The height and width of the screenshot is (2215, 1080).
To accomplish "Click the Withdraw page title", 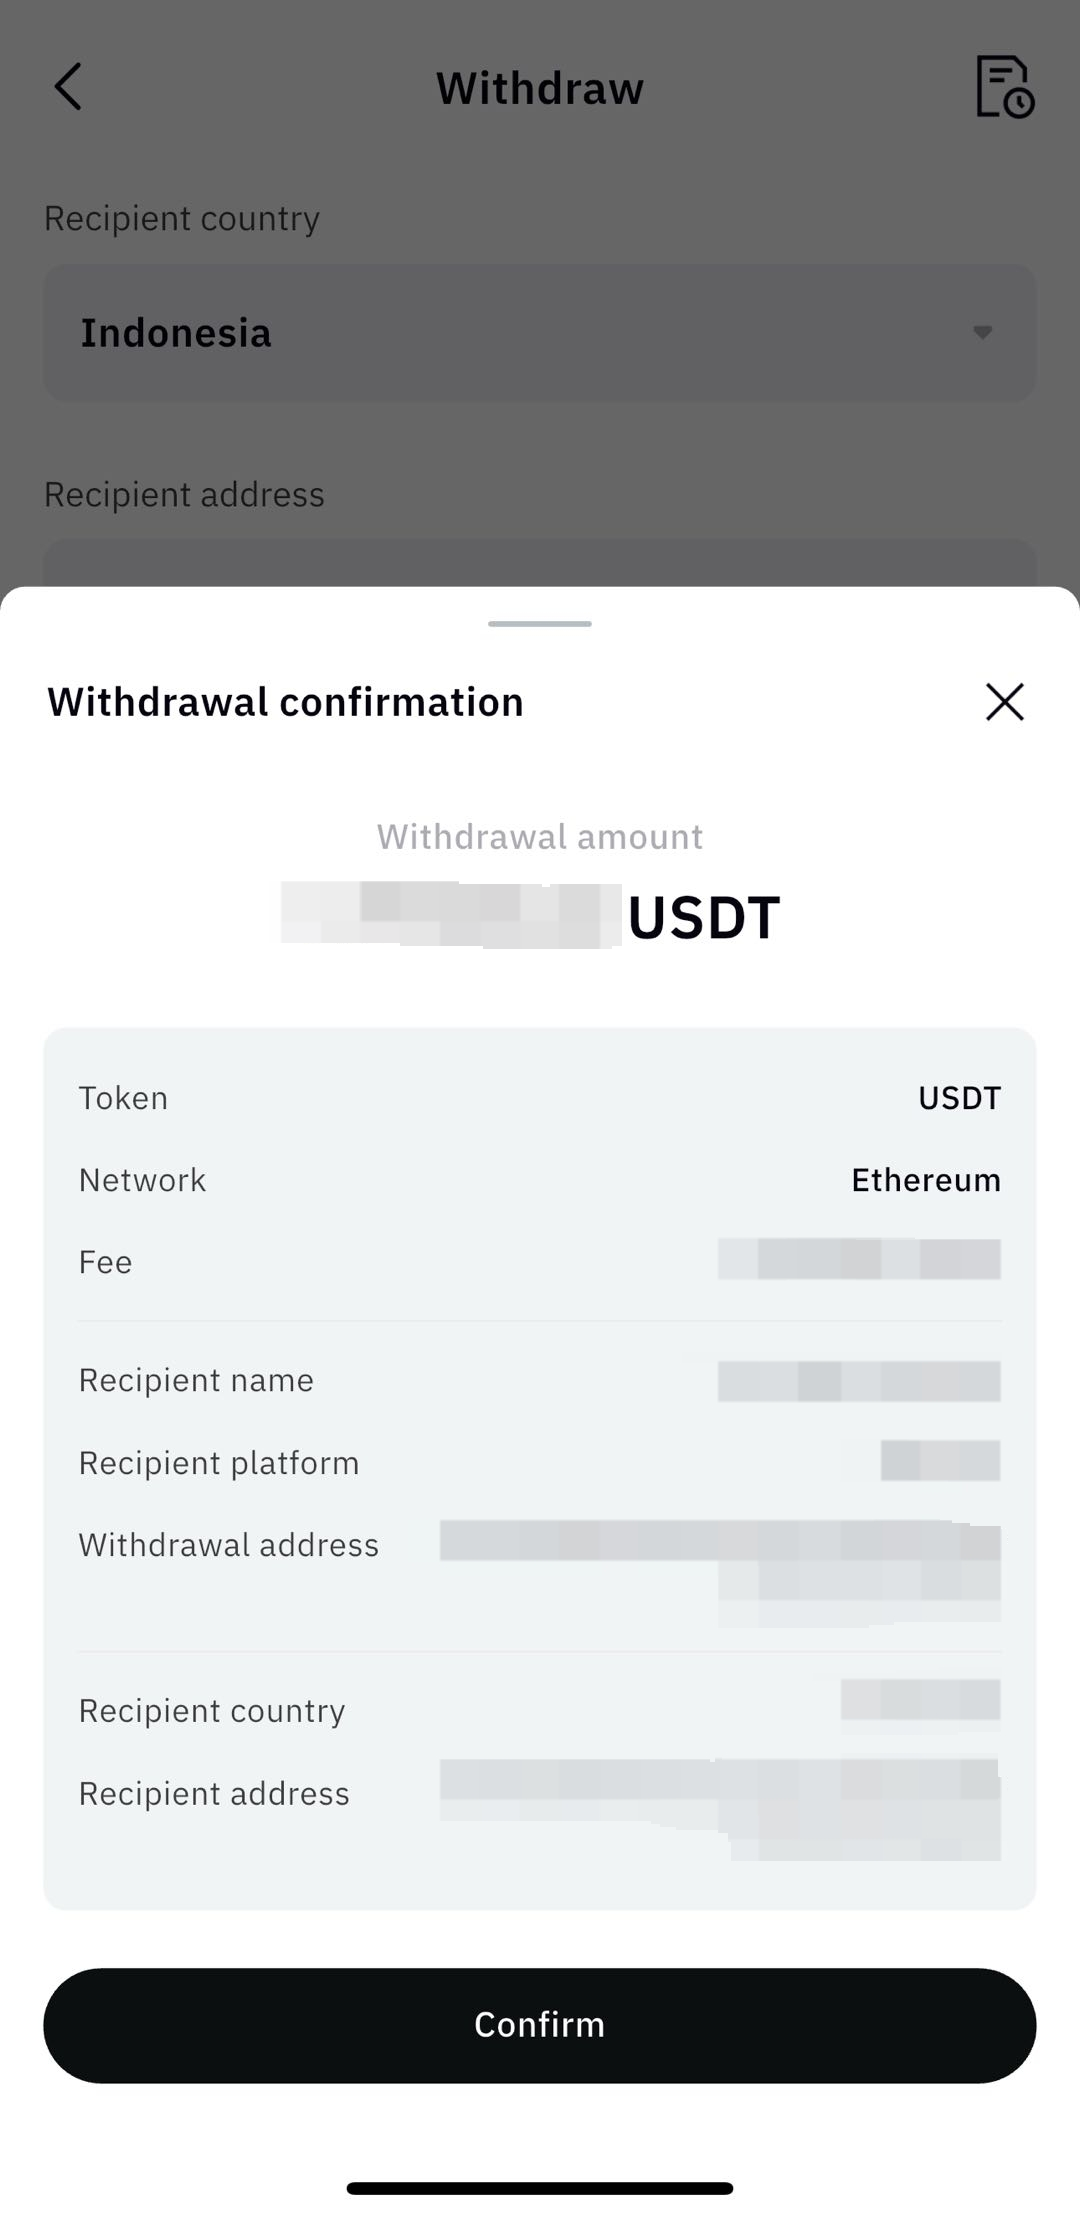I will [x=539, y=88].
